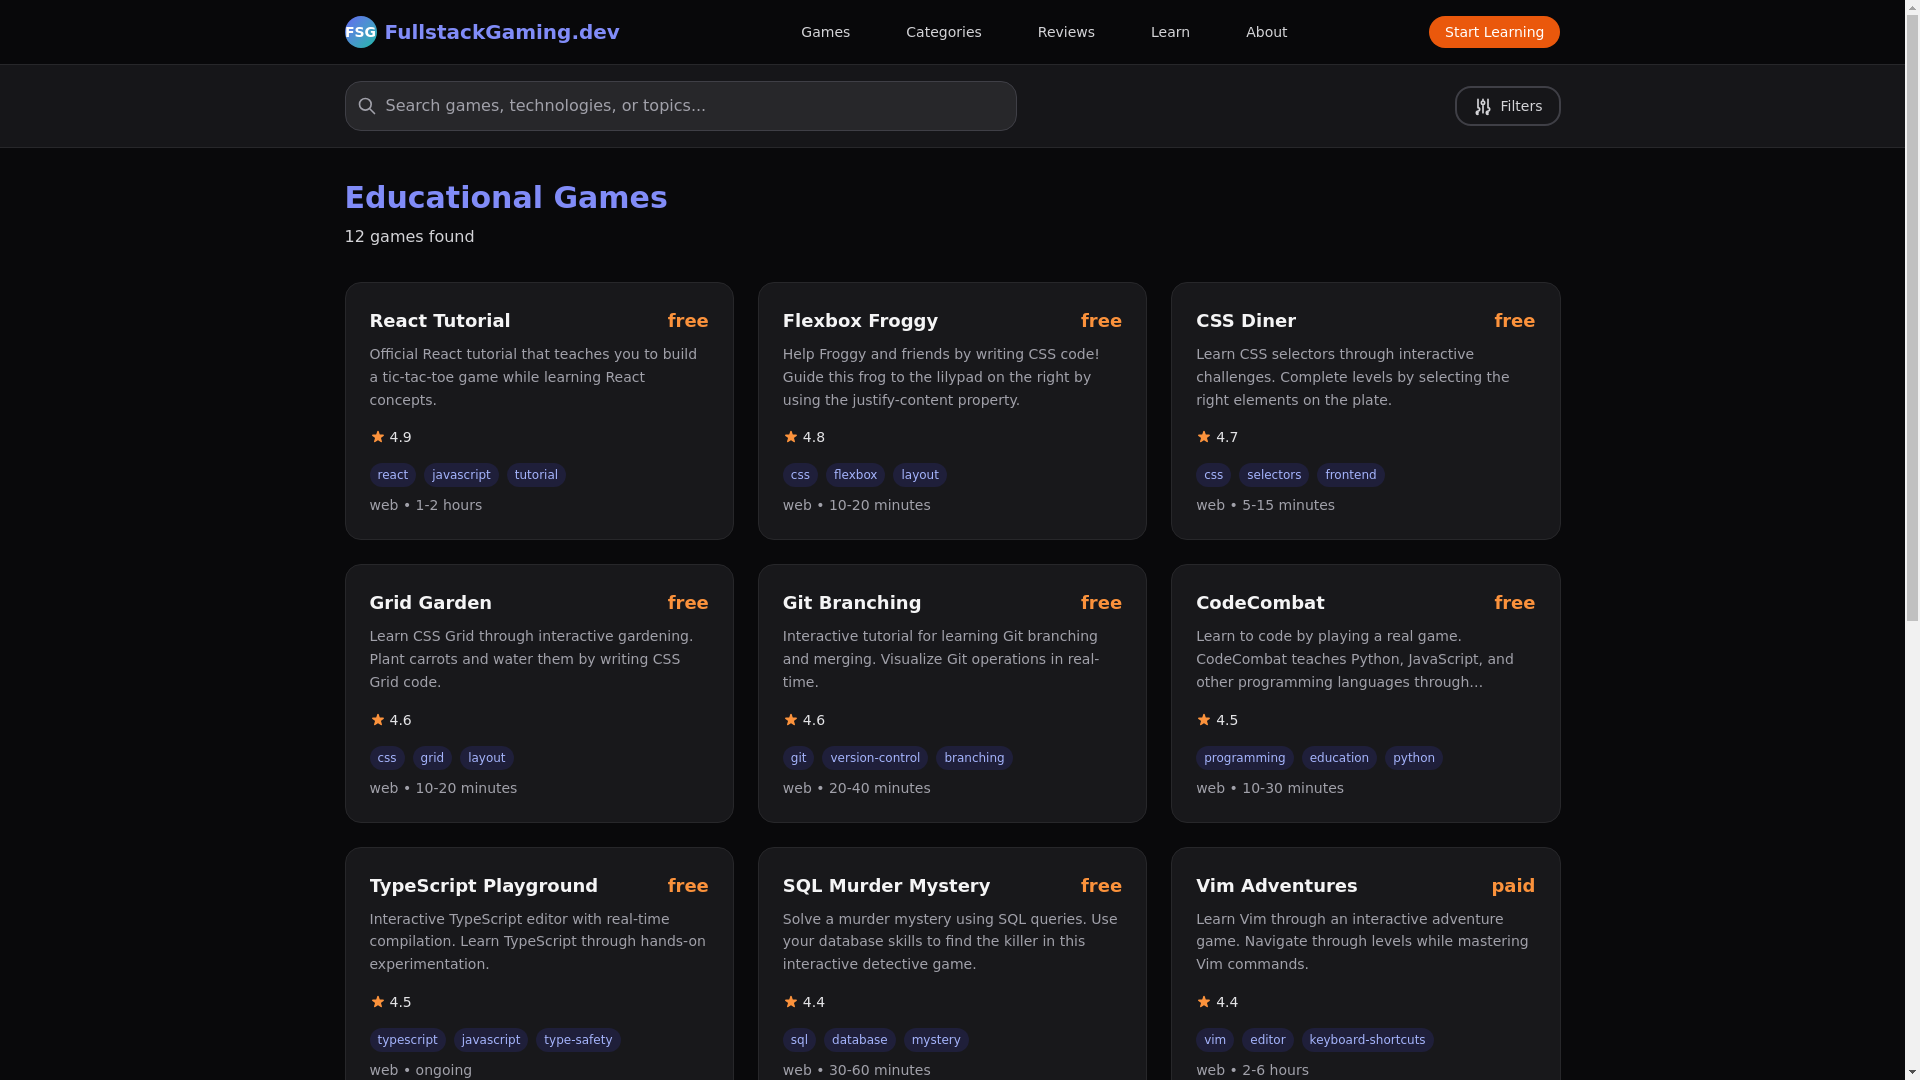Image resolution: width=1920 pixels, height=1080 pixels.
Task: Click the free label on CodeCombat
Action: [x=1514, y=603]
